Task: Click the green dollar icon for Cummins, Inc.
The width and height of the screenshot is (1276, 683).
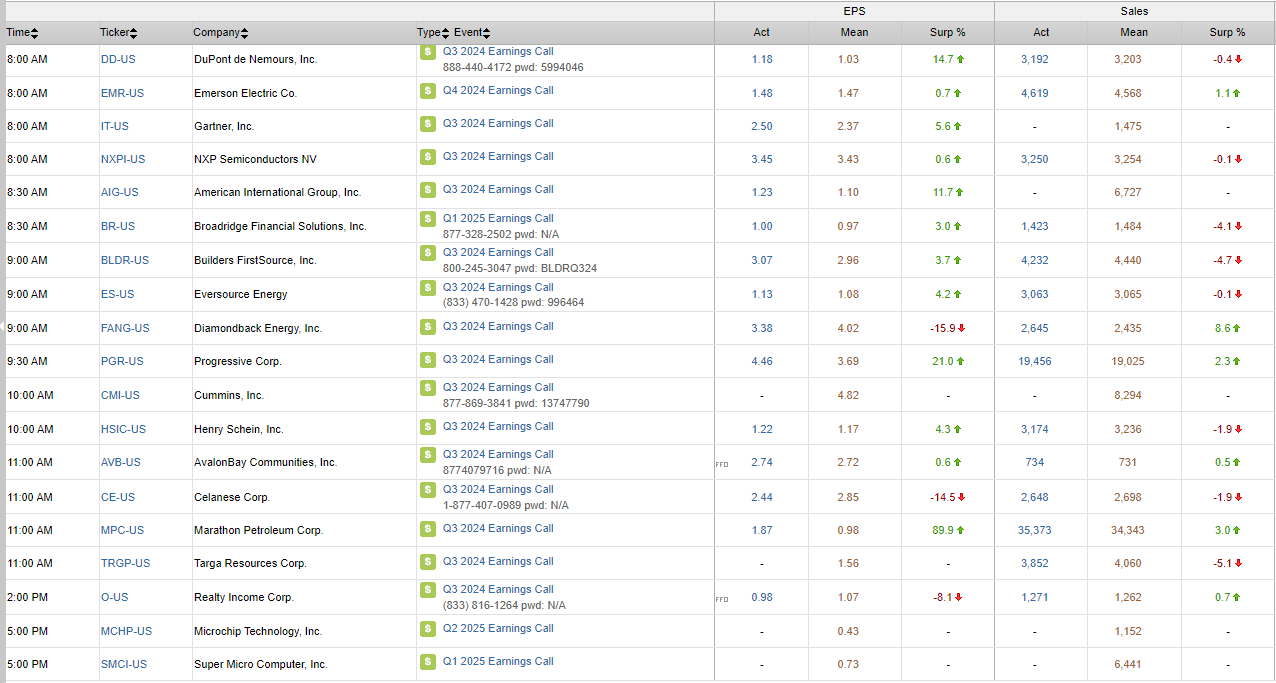Action: point(427,388)
